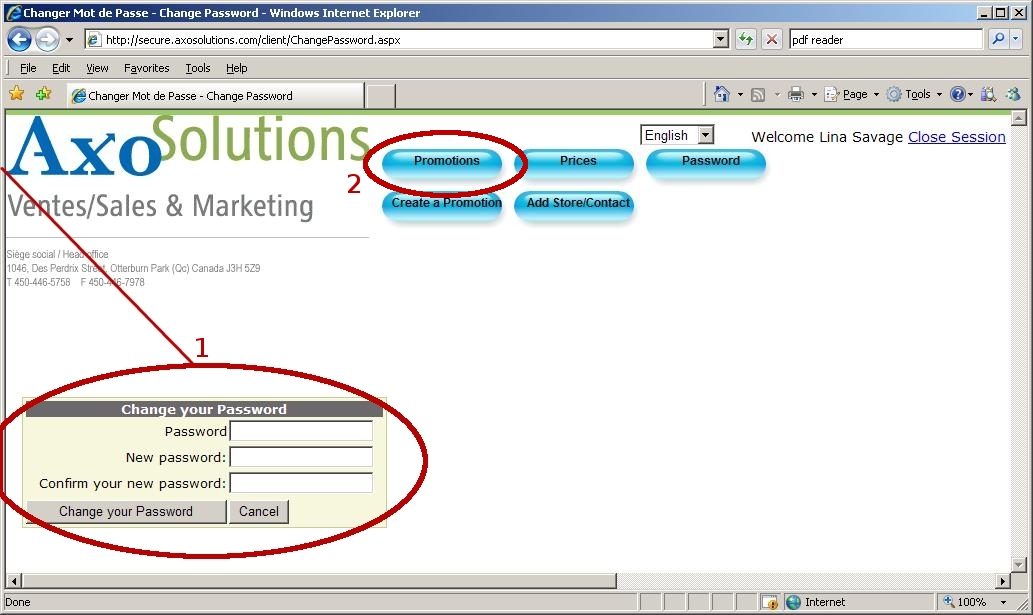
Task: Click the Add to Favorites icon
Action: 43,94
